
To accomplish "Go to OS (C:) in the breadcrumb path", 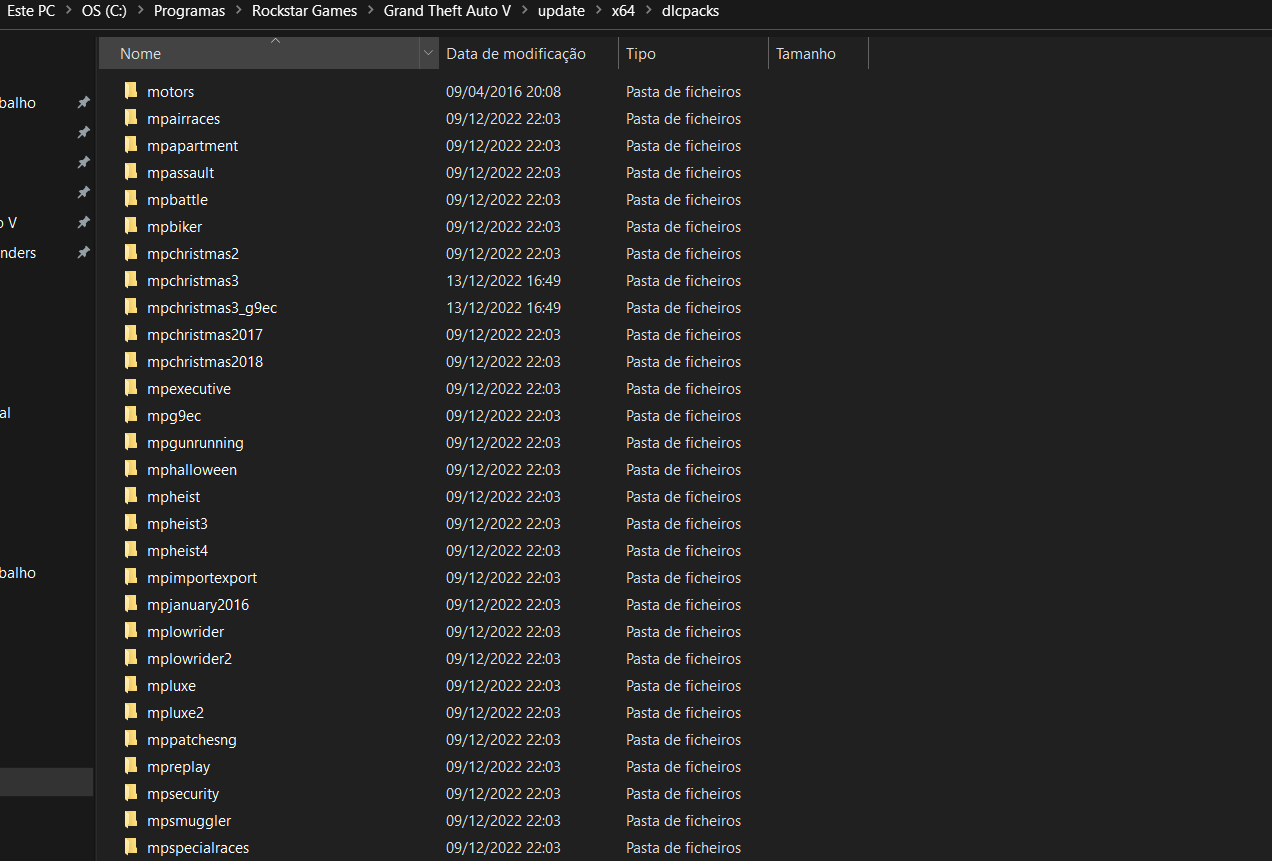I will coord(104,11).
